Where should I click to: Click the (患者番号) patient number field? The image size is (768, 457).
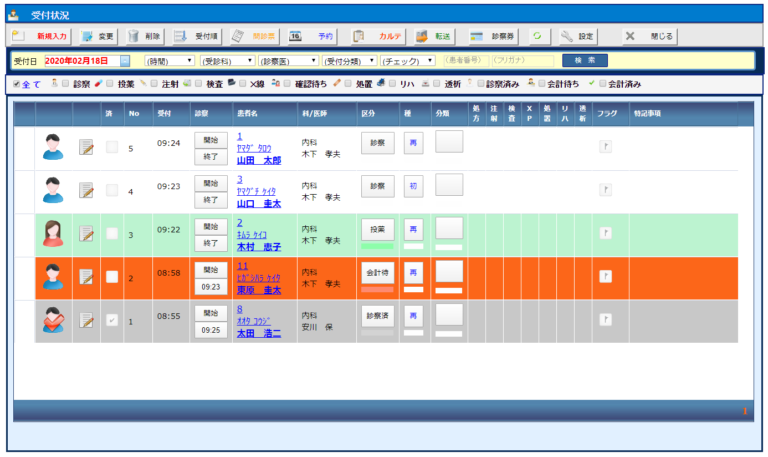pos(466,61)
